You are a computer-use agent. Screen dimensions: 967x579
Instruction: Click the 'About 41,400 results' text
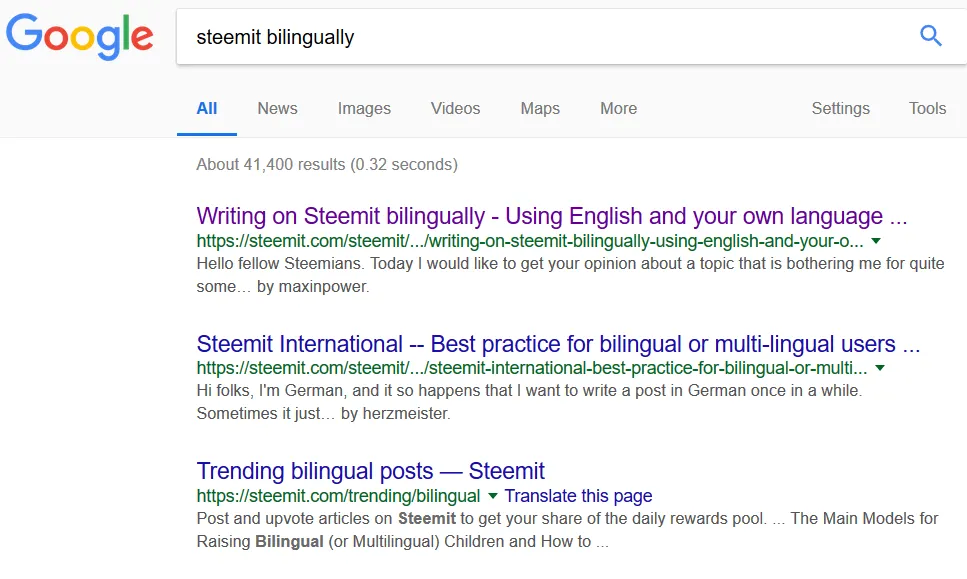(x=327, y=165)
